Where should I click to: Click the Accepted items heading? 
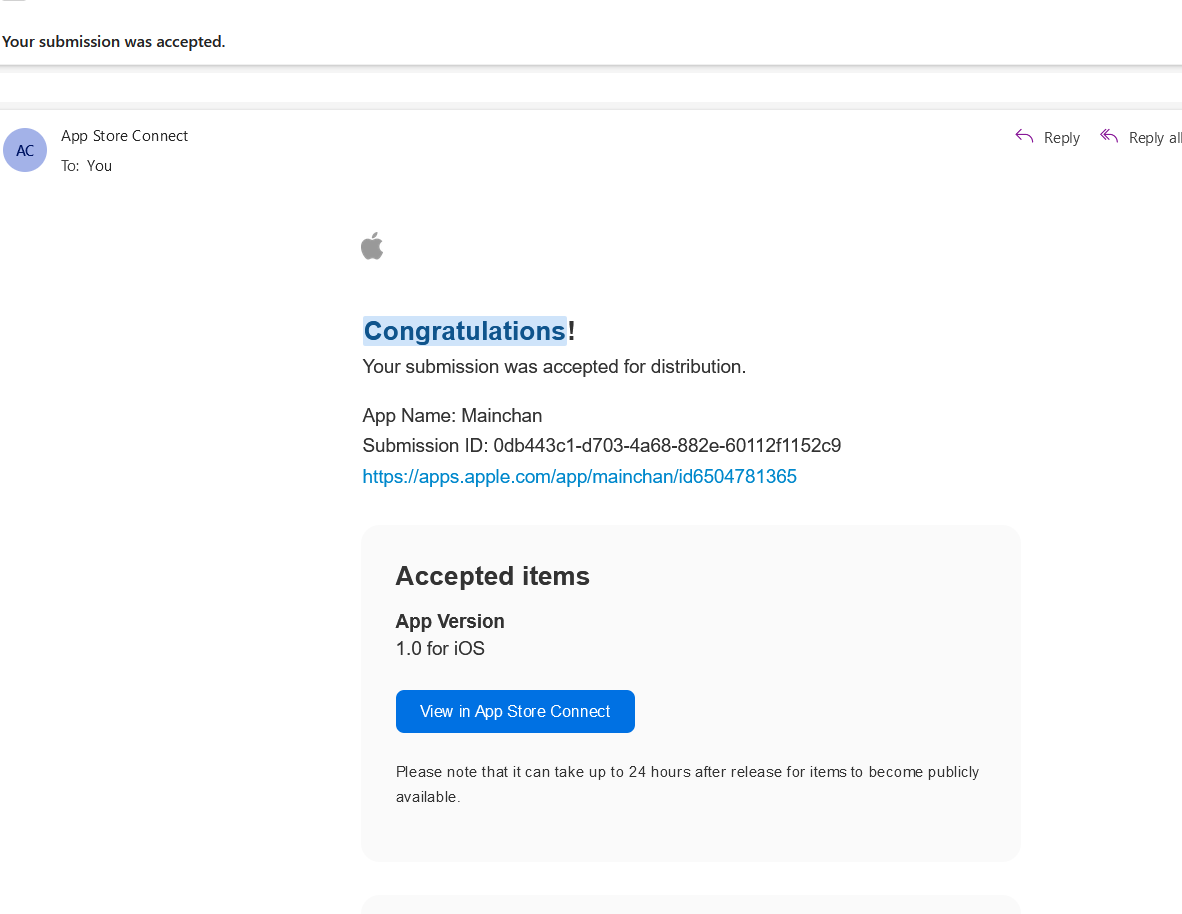(x=492, y=576)
